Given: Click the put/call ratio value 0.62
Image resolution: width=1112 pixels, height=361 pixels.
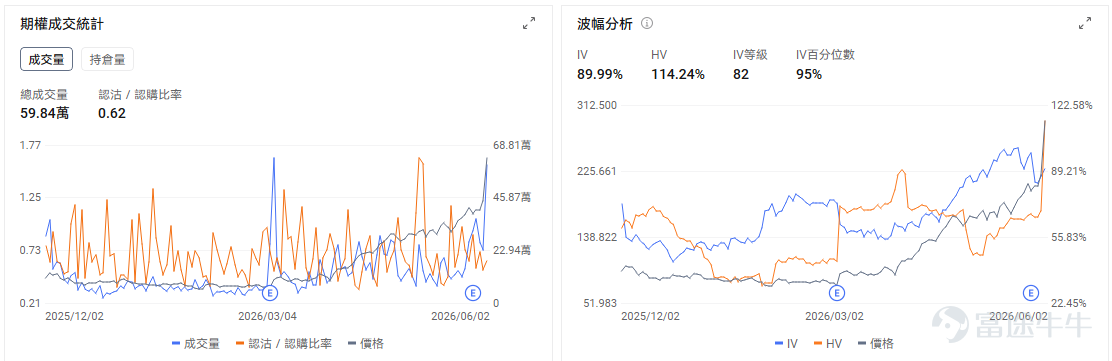Looking at the screenshot, I should [112, 112].
